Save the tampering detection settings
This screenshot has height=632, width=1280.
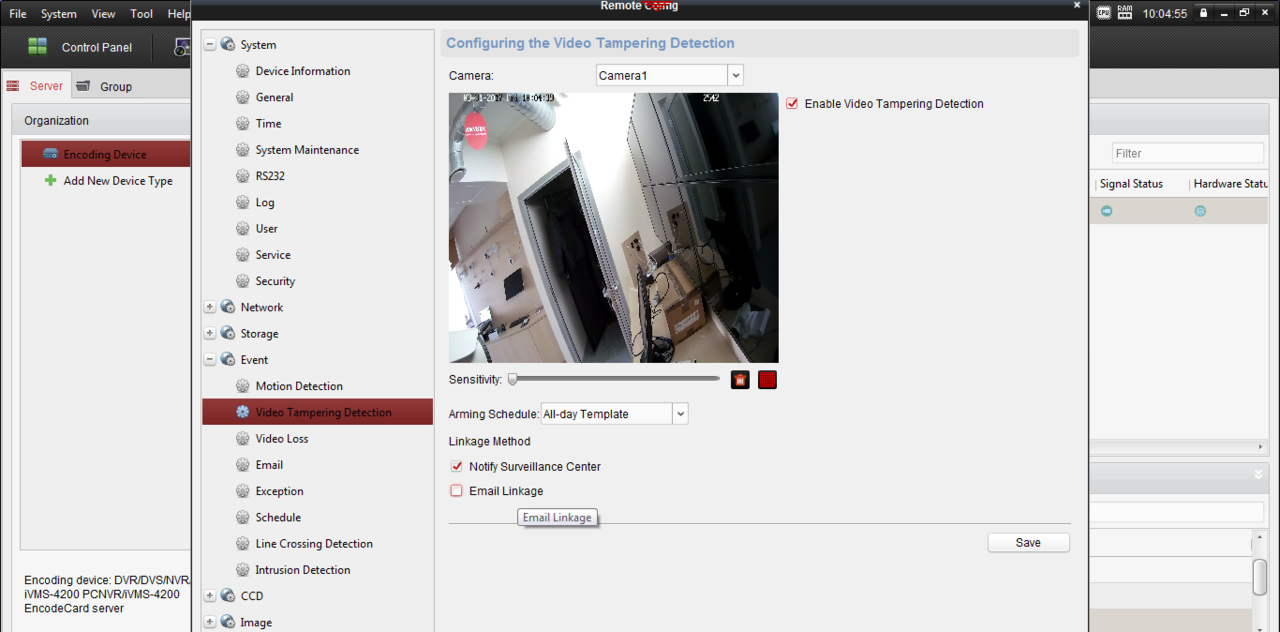click(x=1028, y=543)
